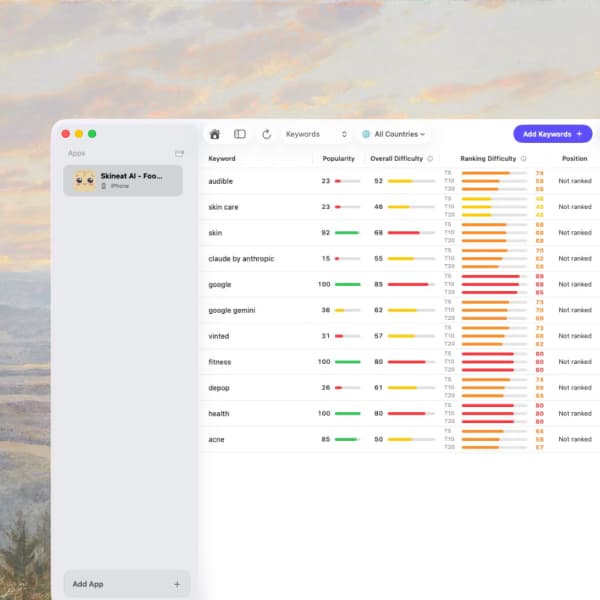The height and width of the screenshot is (600, 600).
Task: Maximize window with green button
Action: 92,134
